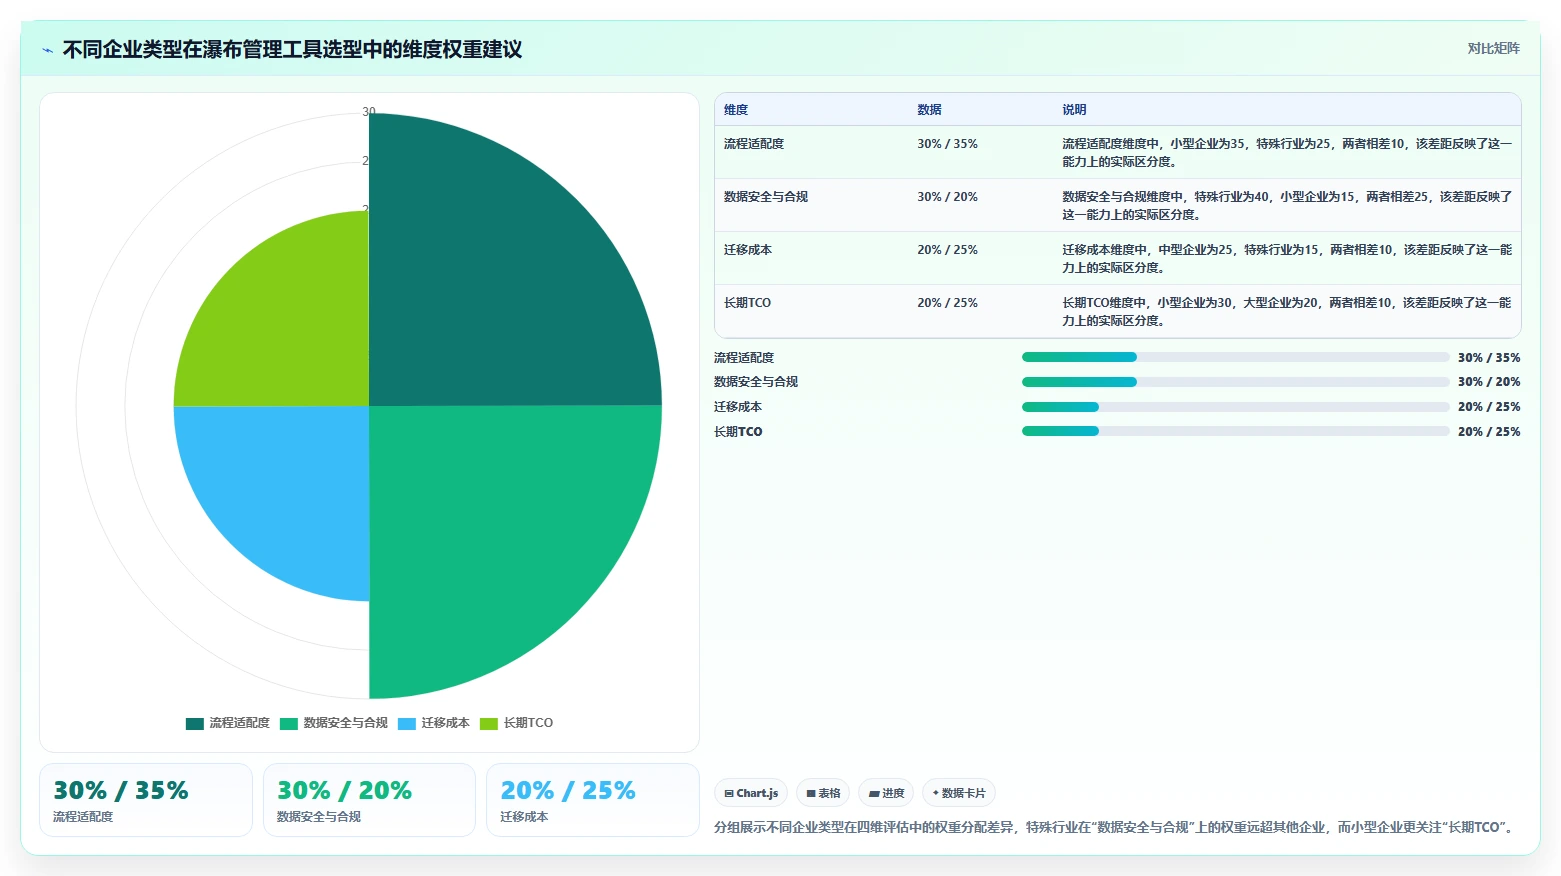
Task: Click the 20% / 25% 迁移成本 stat card
Action: (x=592, y=800)
